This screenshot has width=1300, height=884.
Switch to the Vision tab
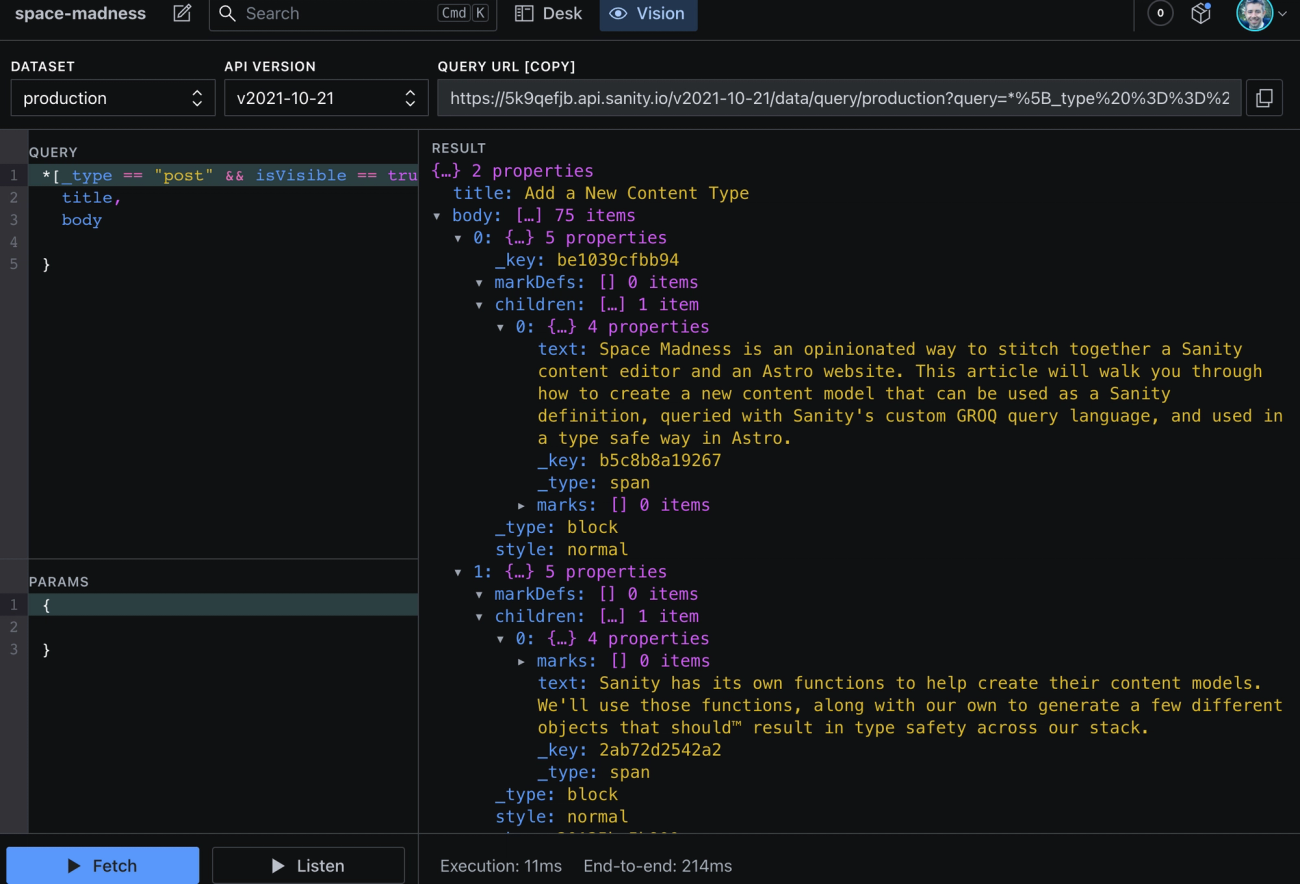[648, 14]
